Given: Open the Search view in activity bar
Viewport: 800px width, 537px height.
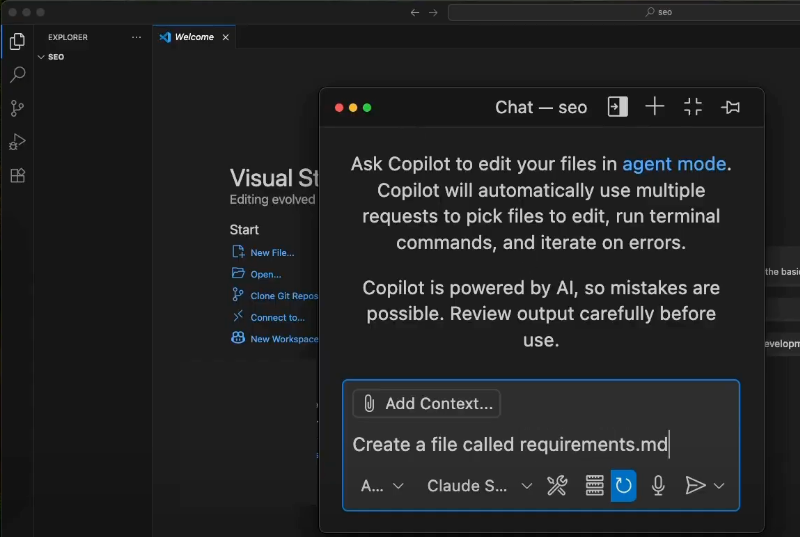Looking at the screenshot, I should (17, 74).
